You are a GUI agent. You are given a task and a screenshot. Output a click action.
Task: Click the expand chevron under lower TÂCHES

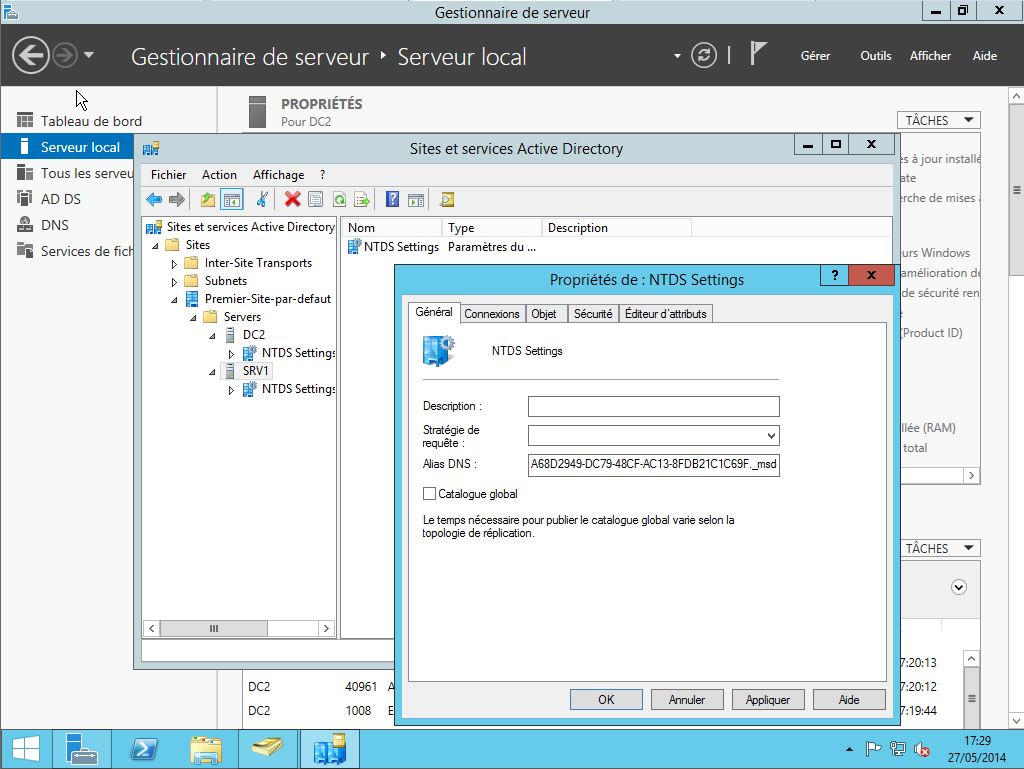959,587
